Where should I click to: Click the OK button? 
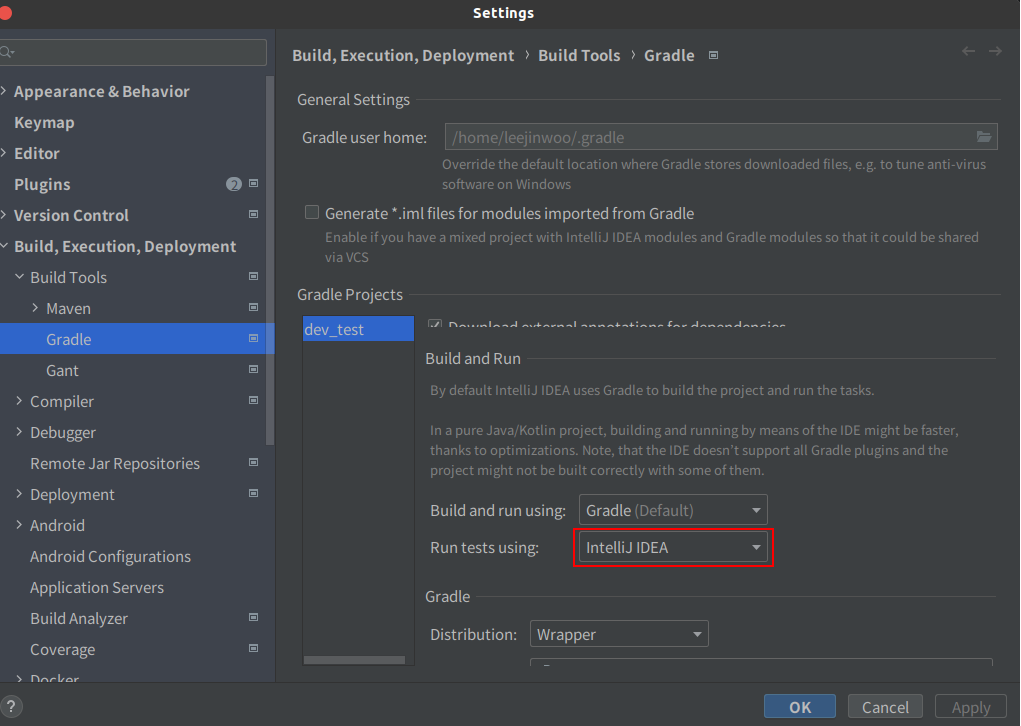pos(800,707)
